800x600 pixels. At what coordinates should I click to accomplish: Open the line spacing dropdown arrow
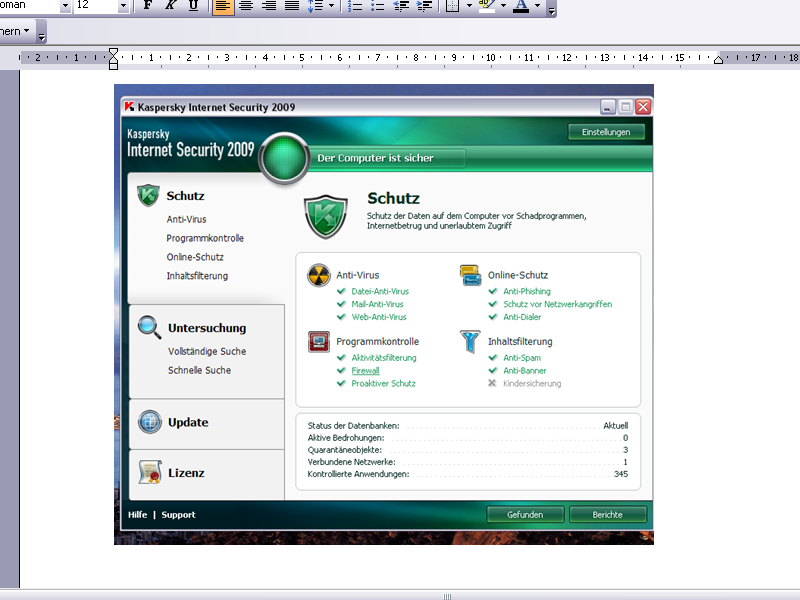[332, 6]
